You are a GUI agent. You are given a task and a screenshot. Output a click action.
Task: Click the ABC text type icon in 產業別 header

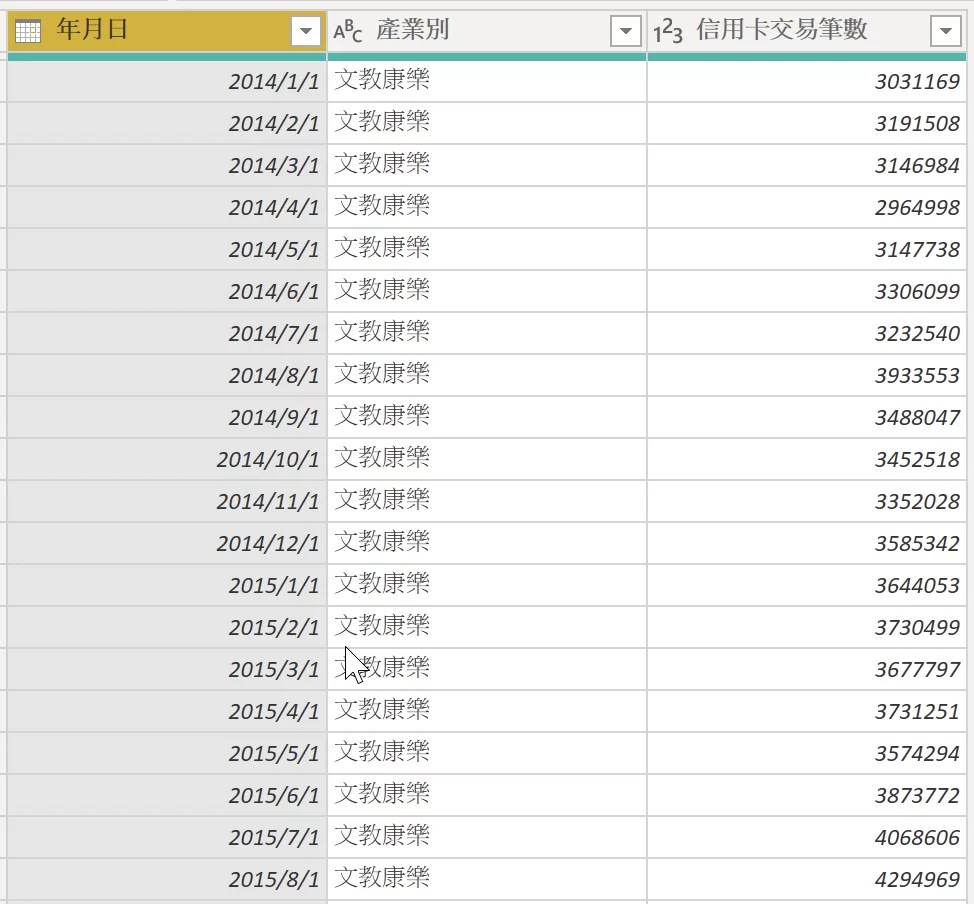[x=347, y=30]
